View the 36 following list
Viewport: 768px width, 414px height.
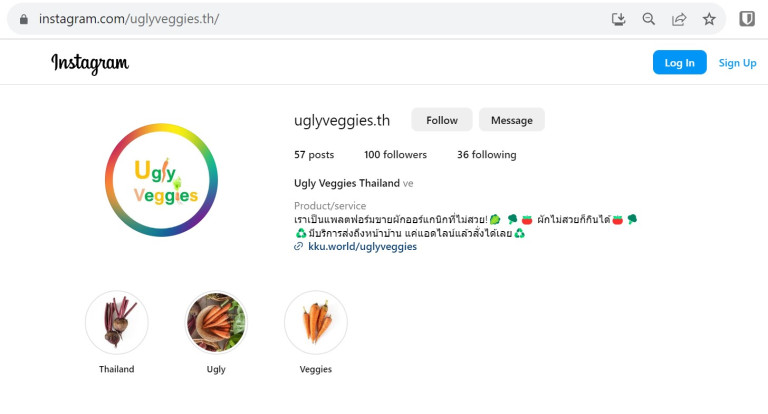point(486,155)
